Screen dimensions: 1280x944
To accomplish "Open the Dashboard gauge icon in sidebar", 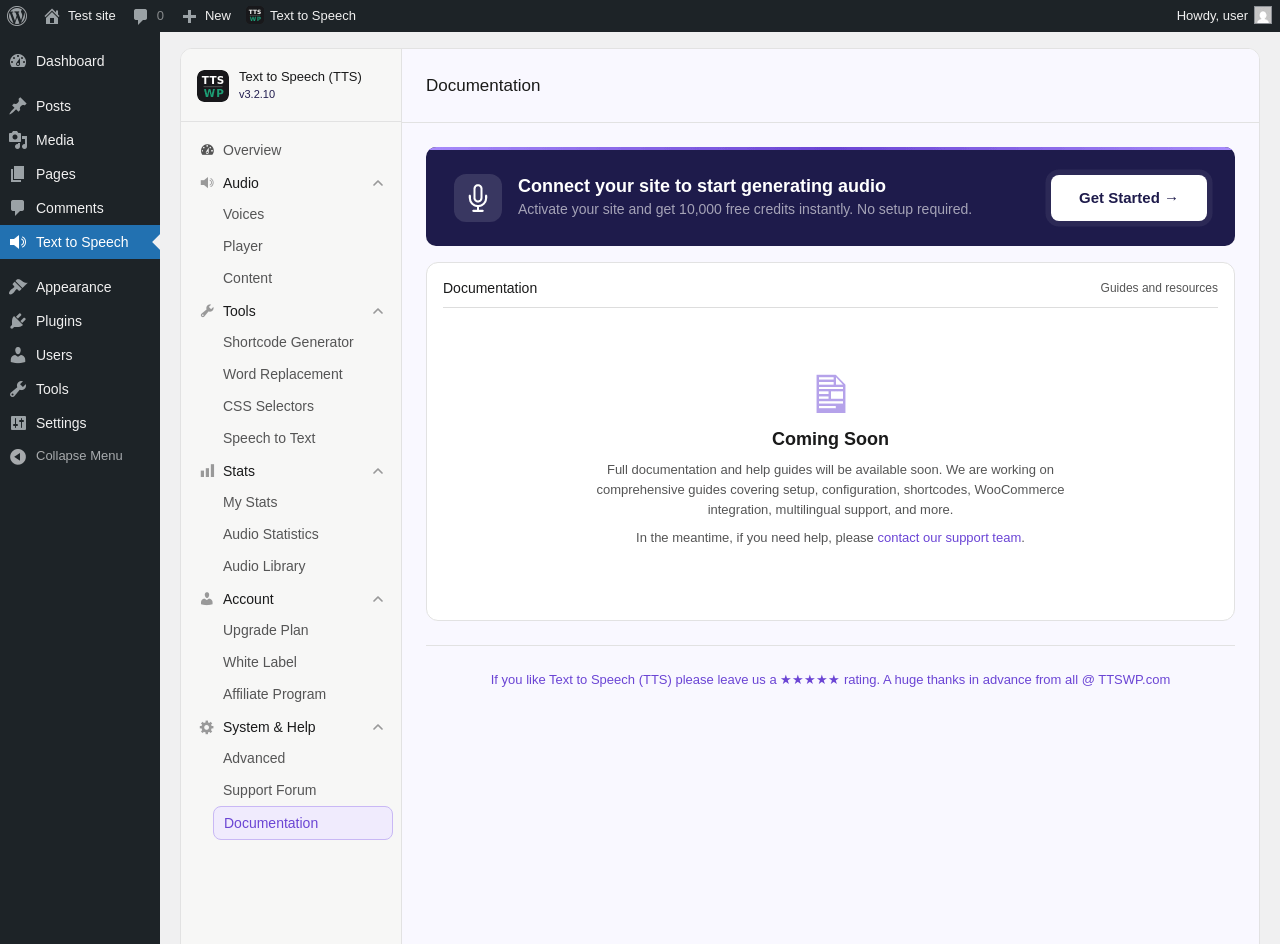I will (x=18, y=61).
